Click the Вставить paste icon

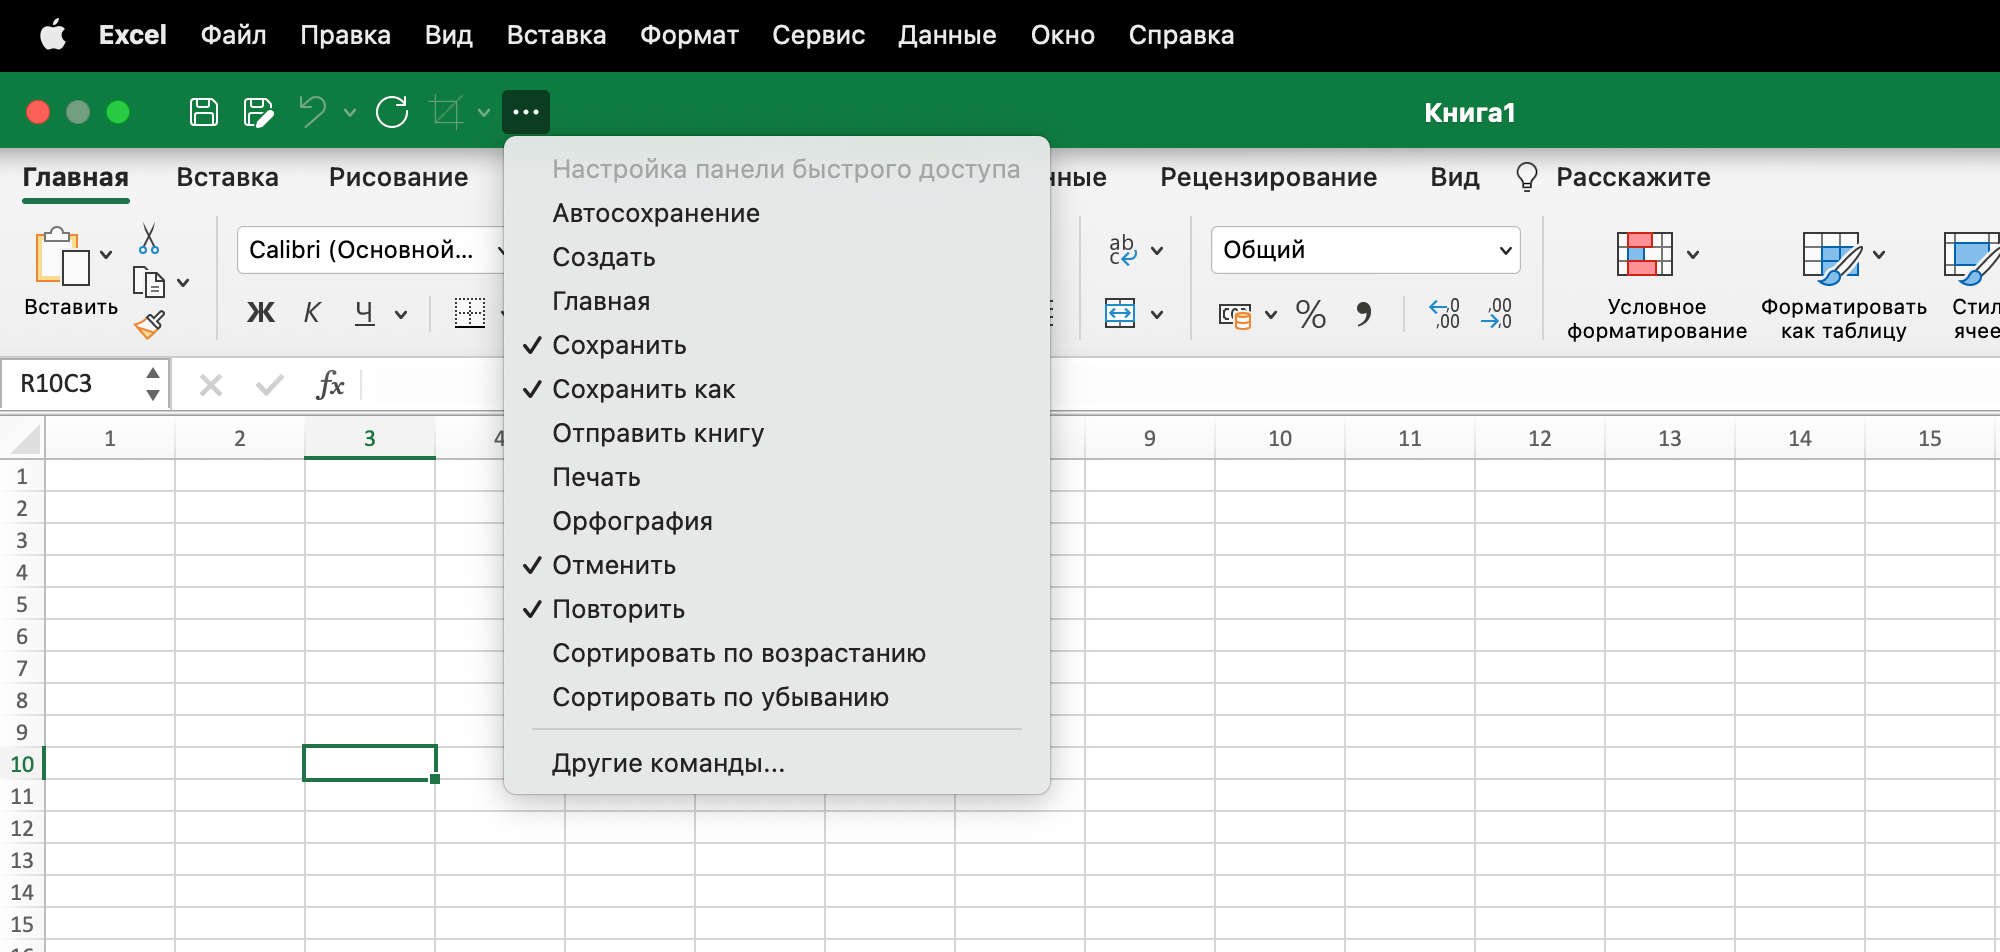coord(62,257)
